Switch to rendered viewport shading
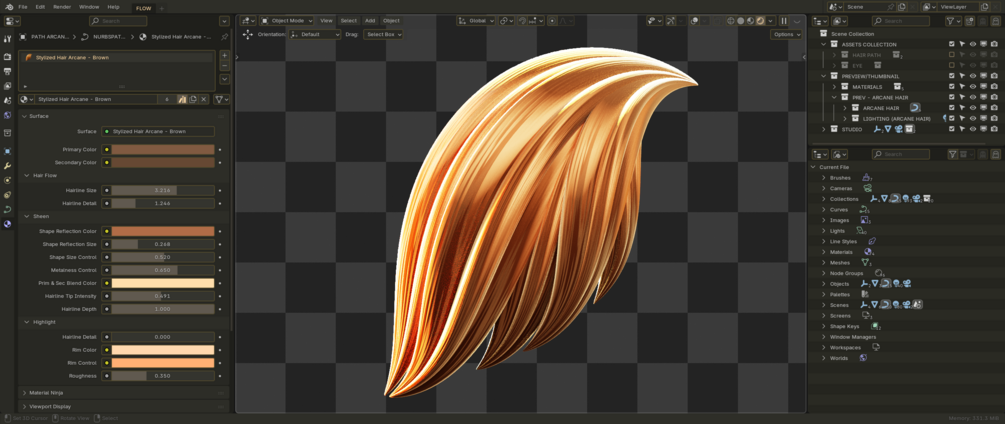This screenshot has width=1005, height=424. coord(760,20)
